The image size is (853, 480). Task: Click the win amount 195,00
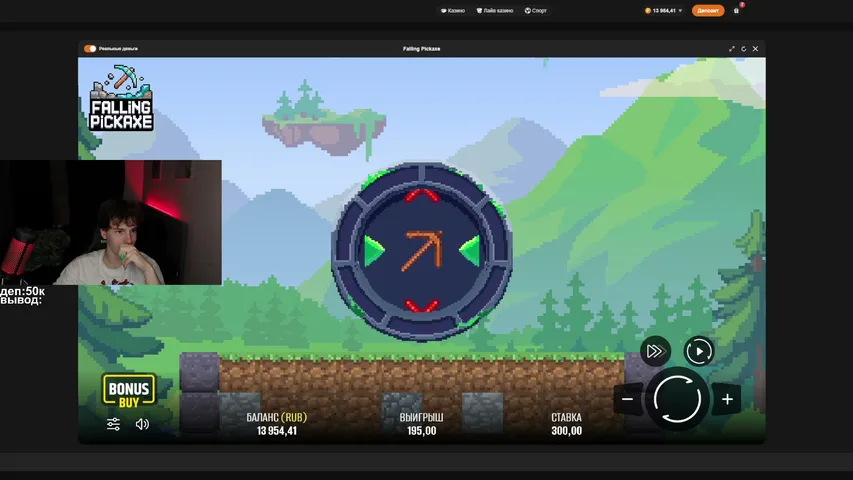click(x=422, y=431)
